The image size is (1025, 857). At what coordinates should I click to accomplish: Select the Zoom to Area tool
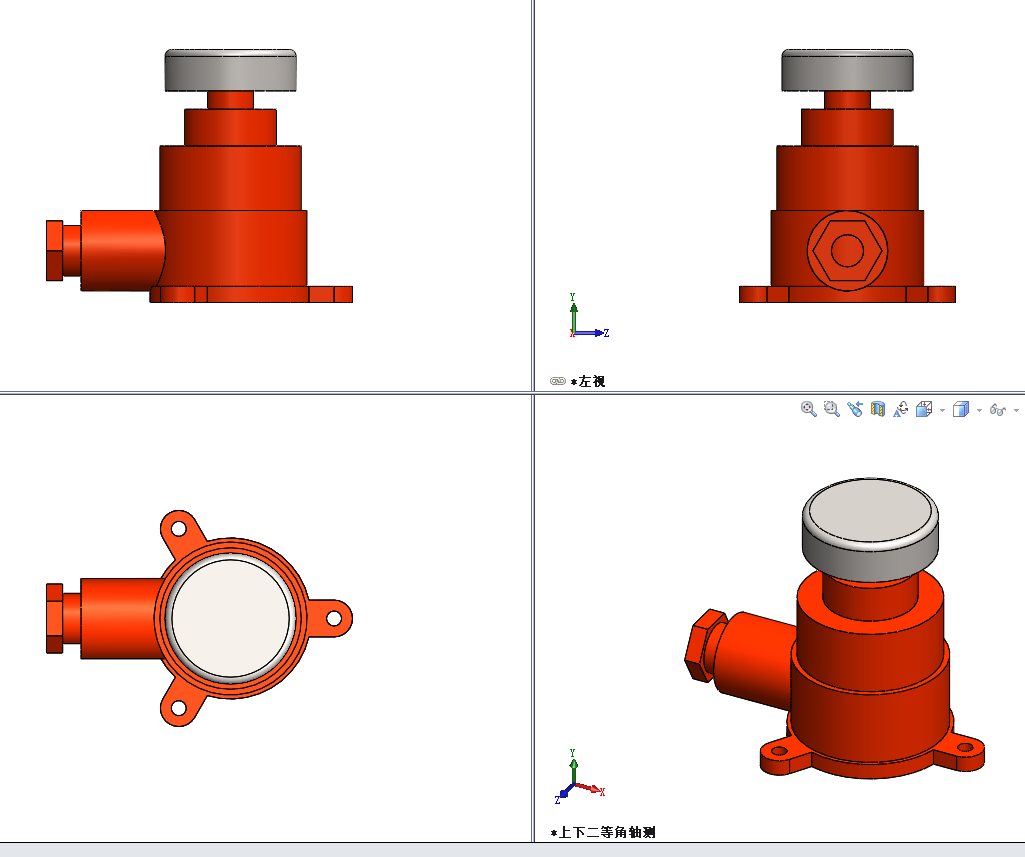832,409
